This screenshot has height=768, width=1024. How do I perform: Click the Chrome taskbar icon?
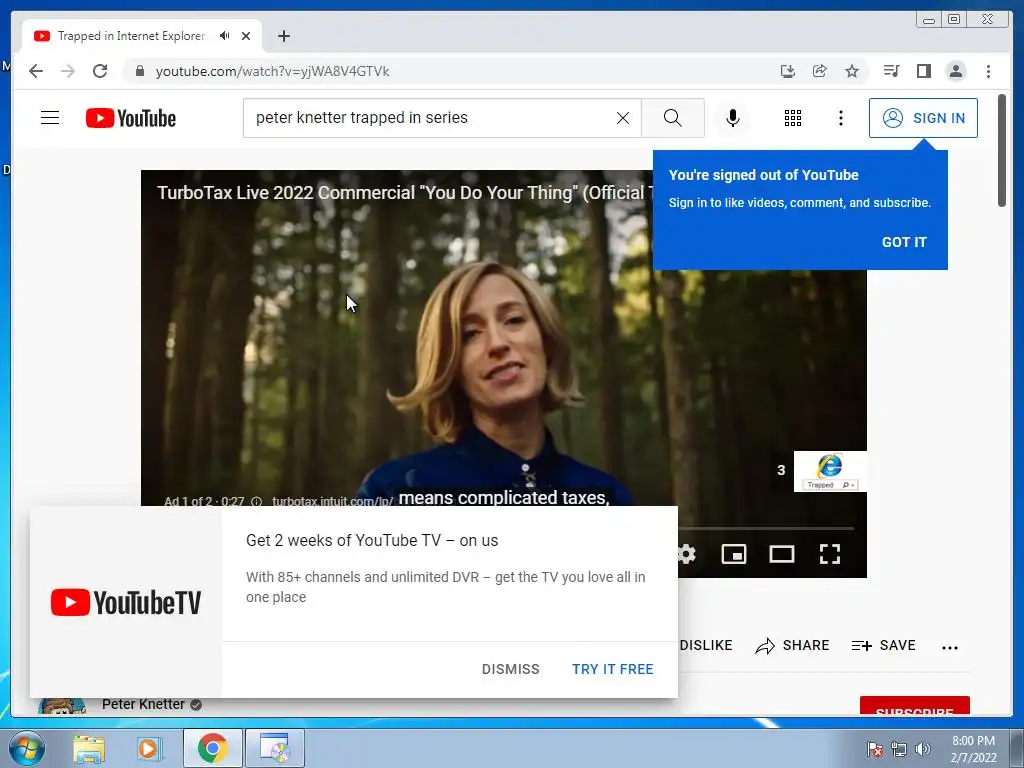[x=212, y=748]
